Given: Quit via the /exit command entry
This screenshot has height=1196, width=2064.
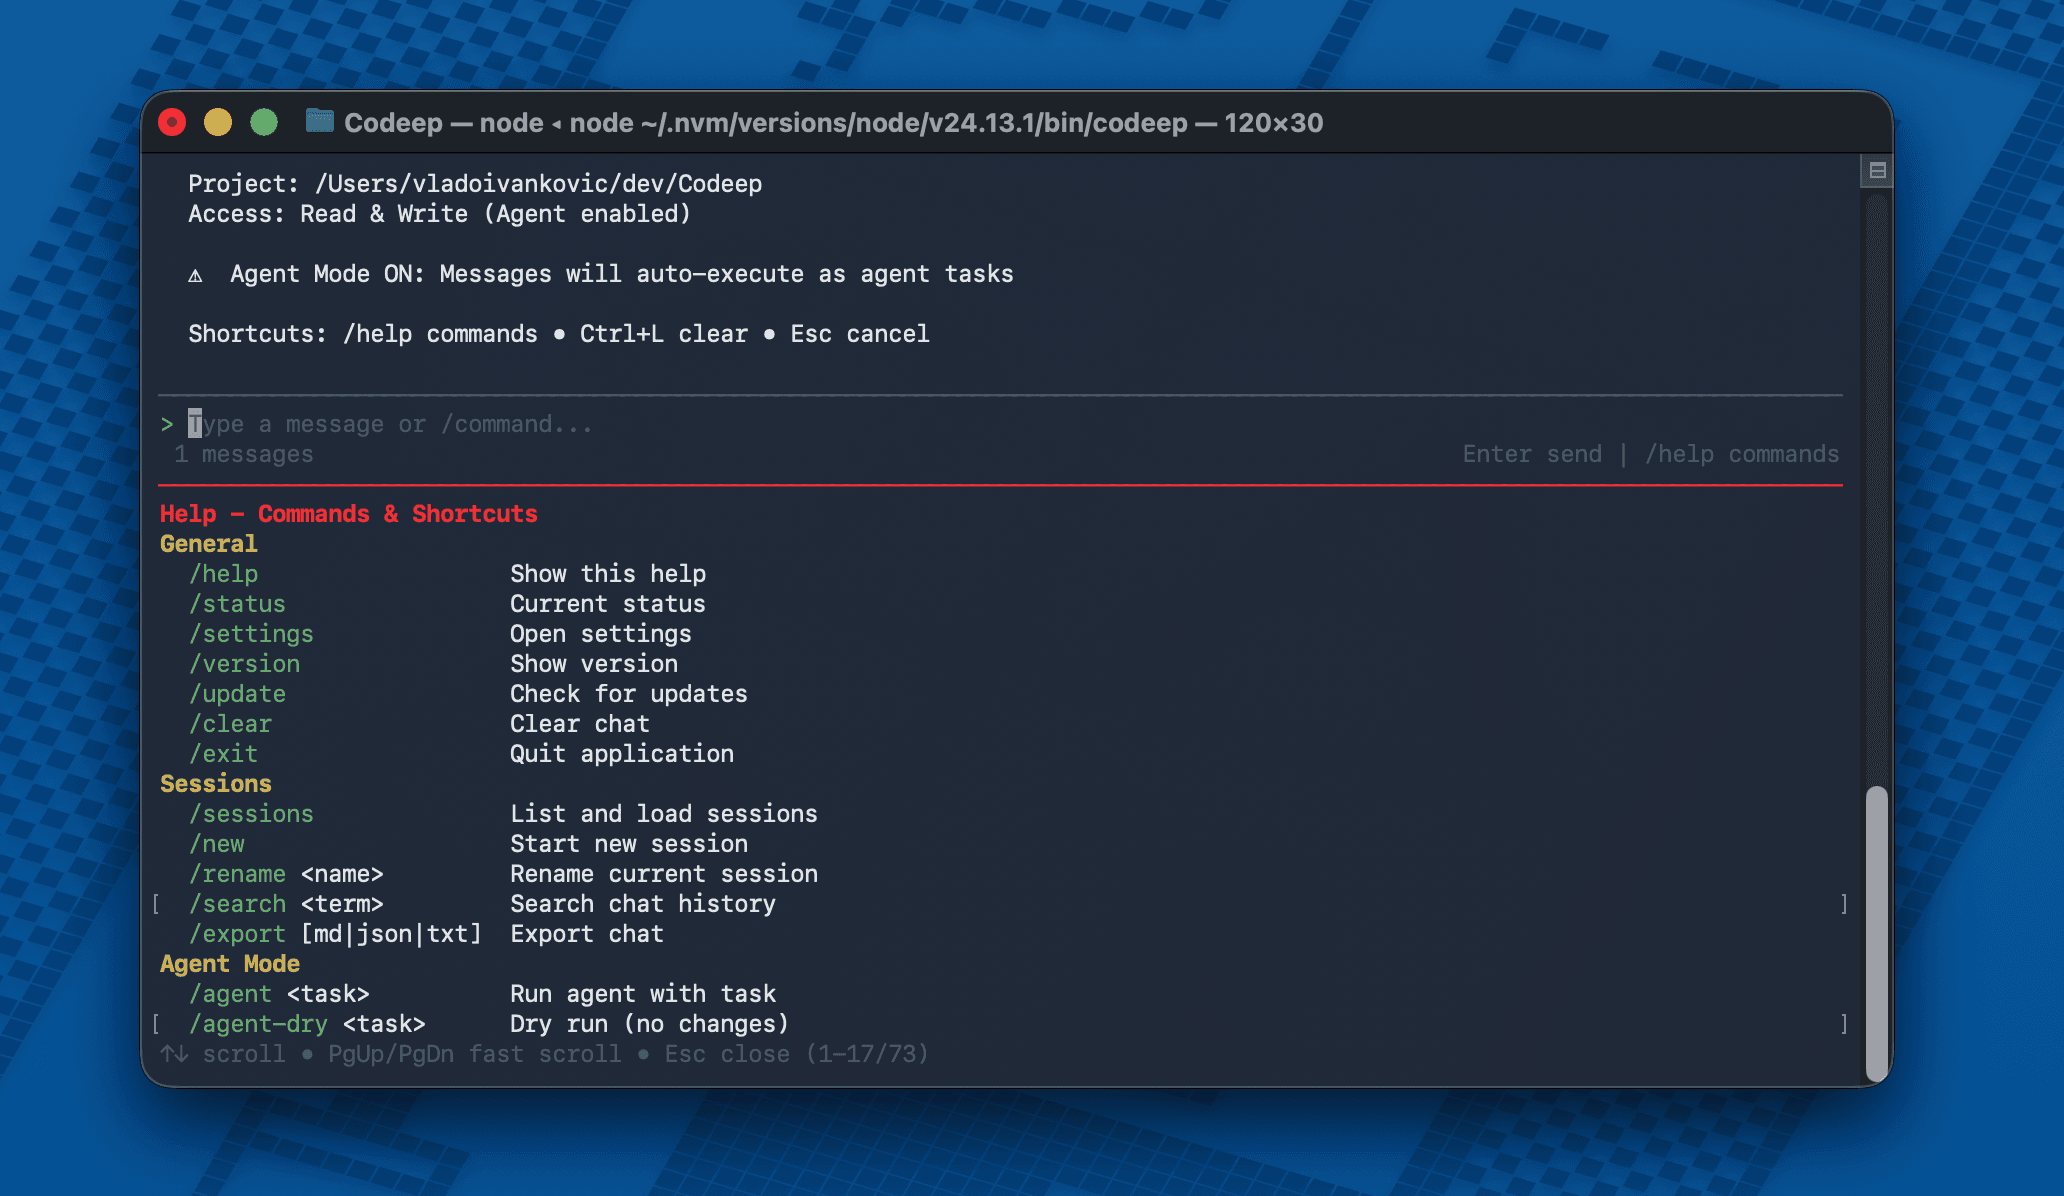Looking at the screenshot, I should click(x=224, y=753).
